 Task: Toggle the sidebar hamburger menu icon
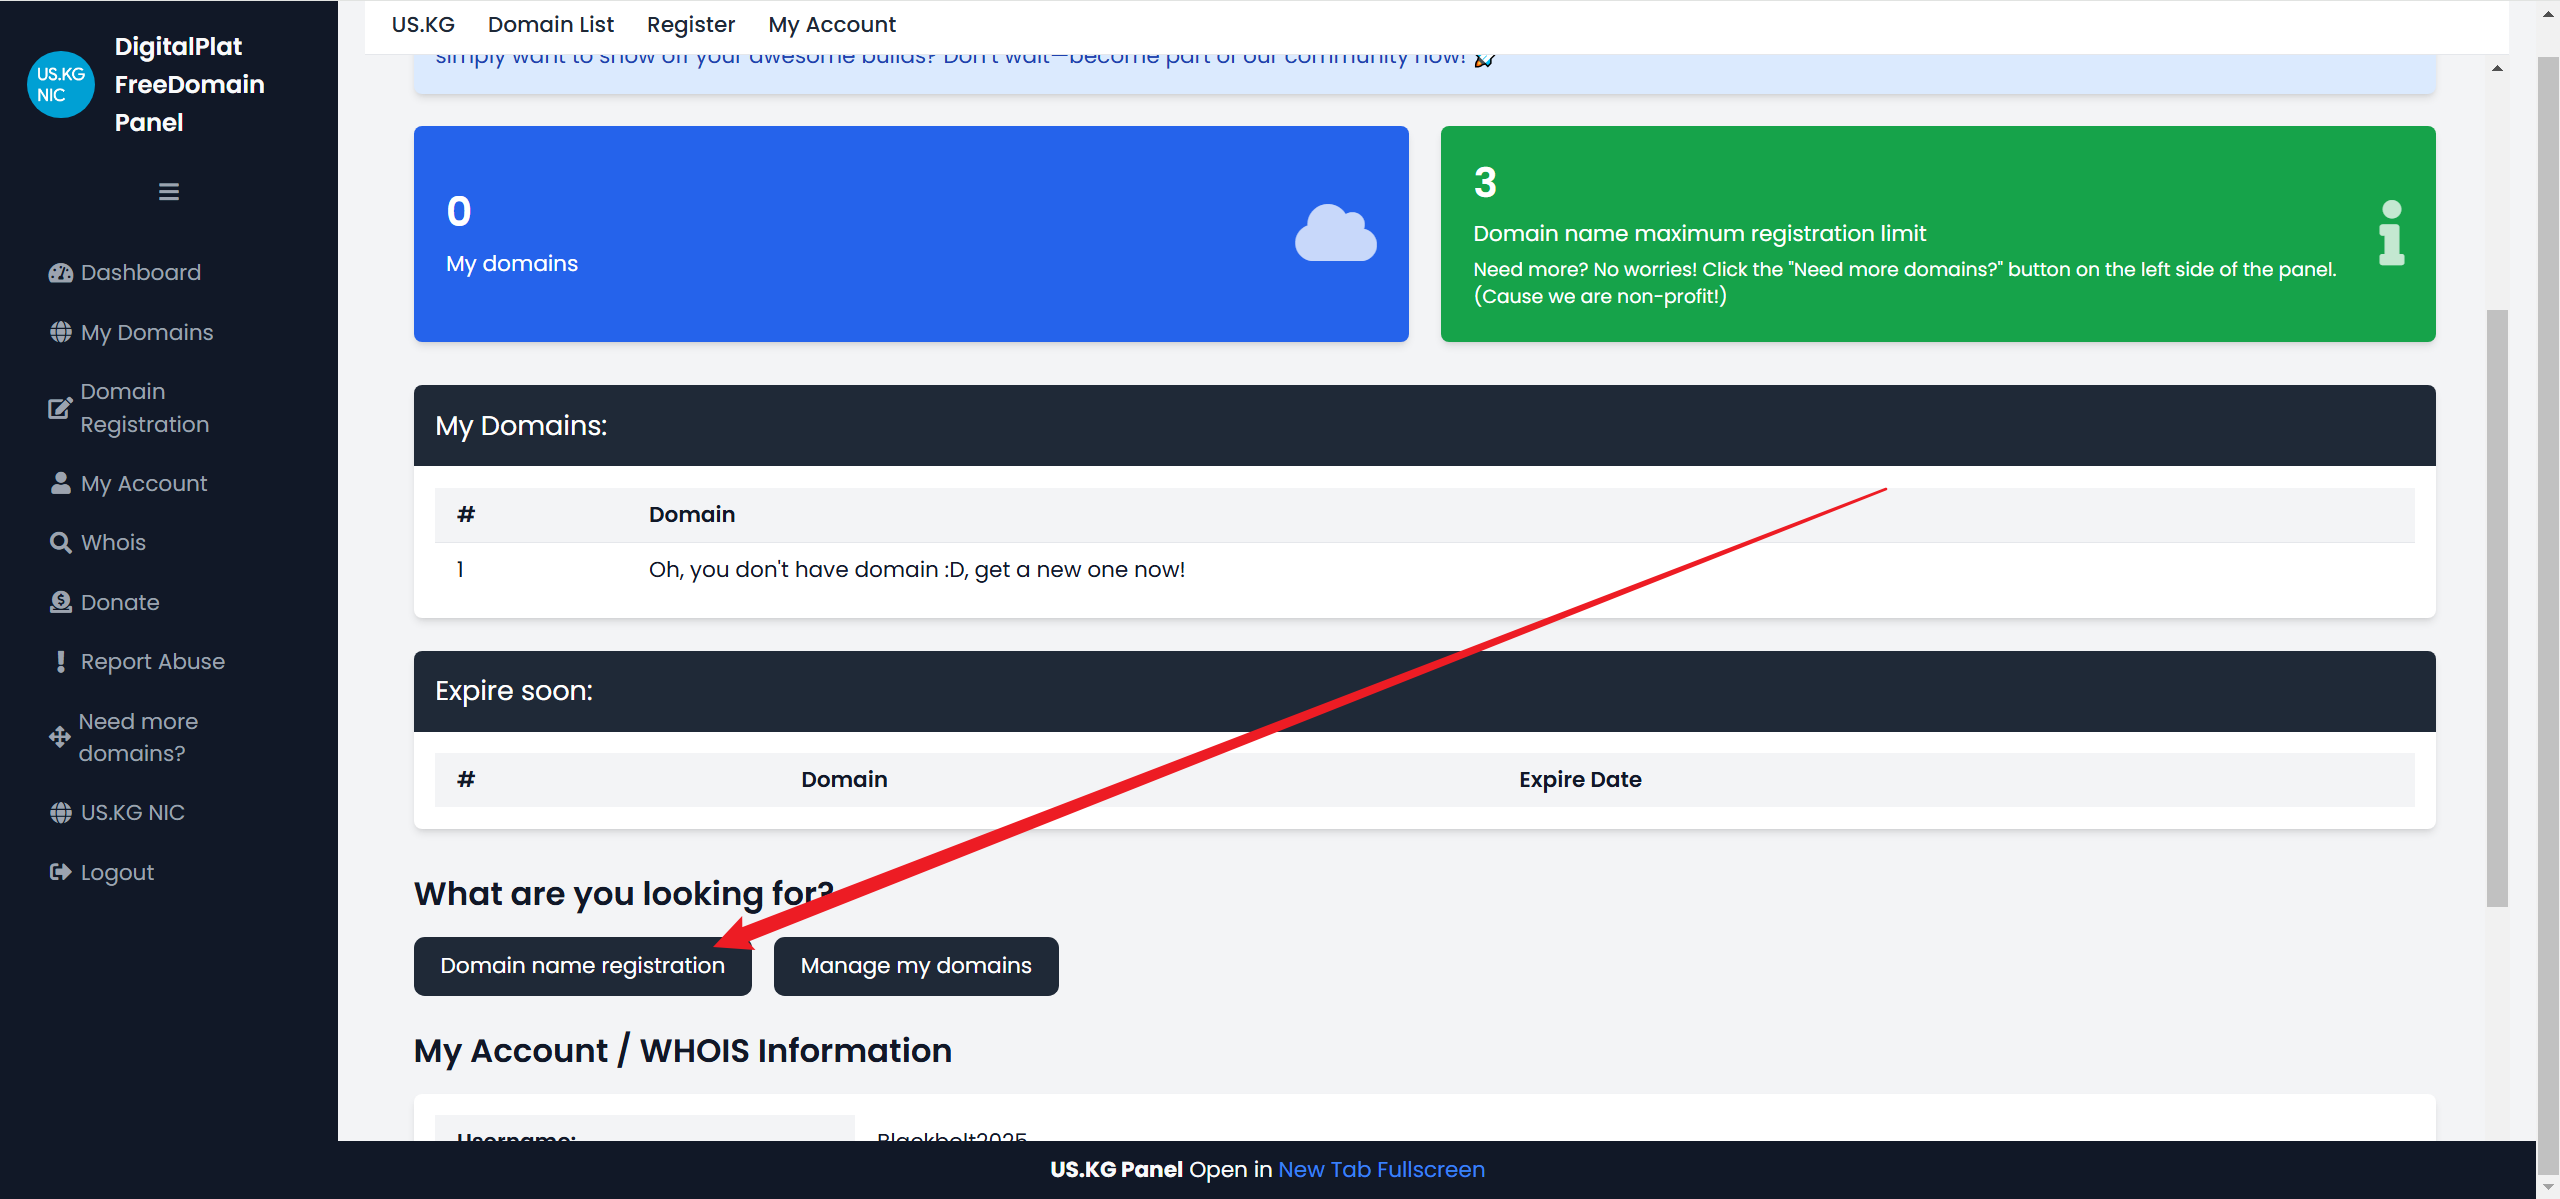(169, 191)
